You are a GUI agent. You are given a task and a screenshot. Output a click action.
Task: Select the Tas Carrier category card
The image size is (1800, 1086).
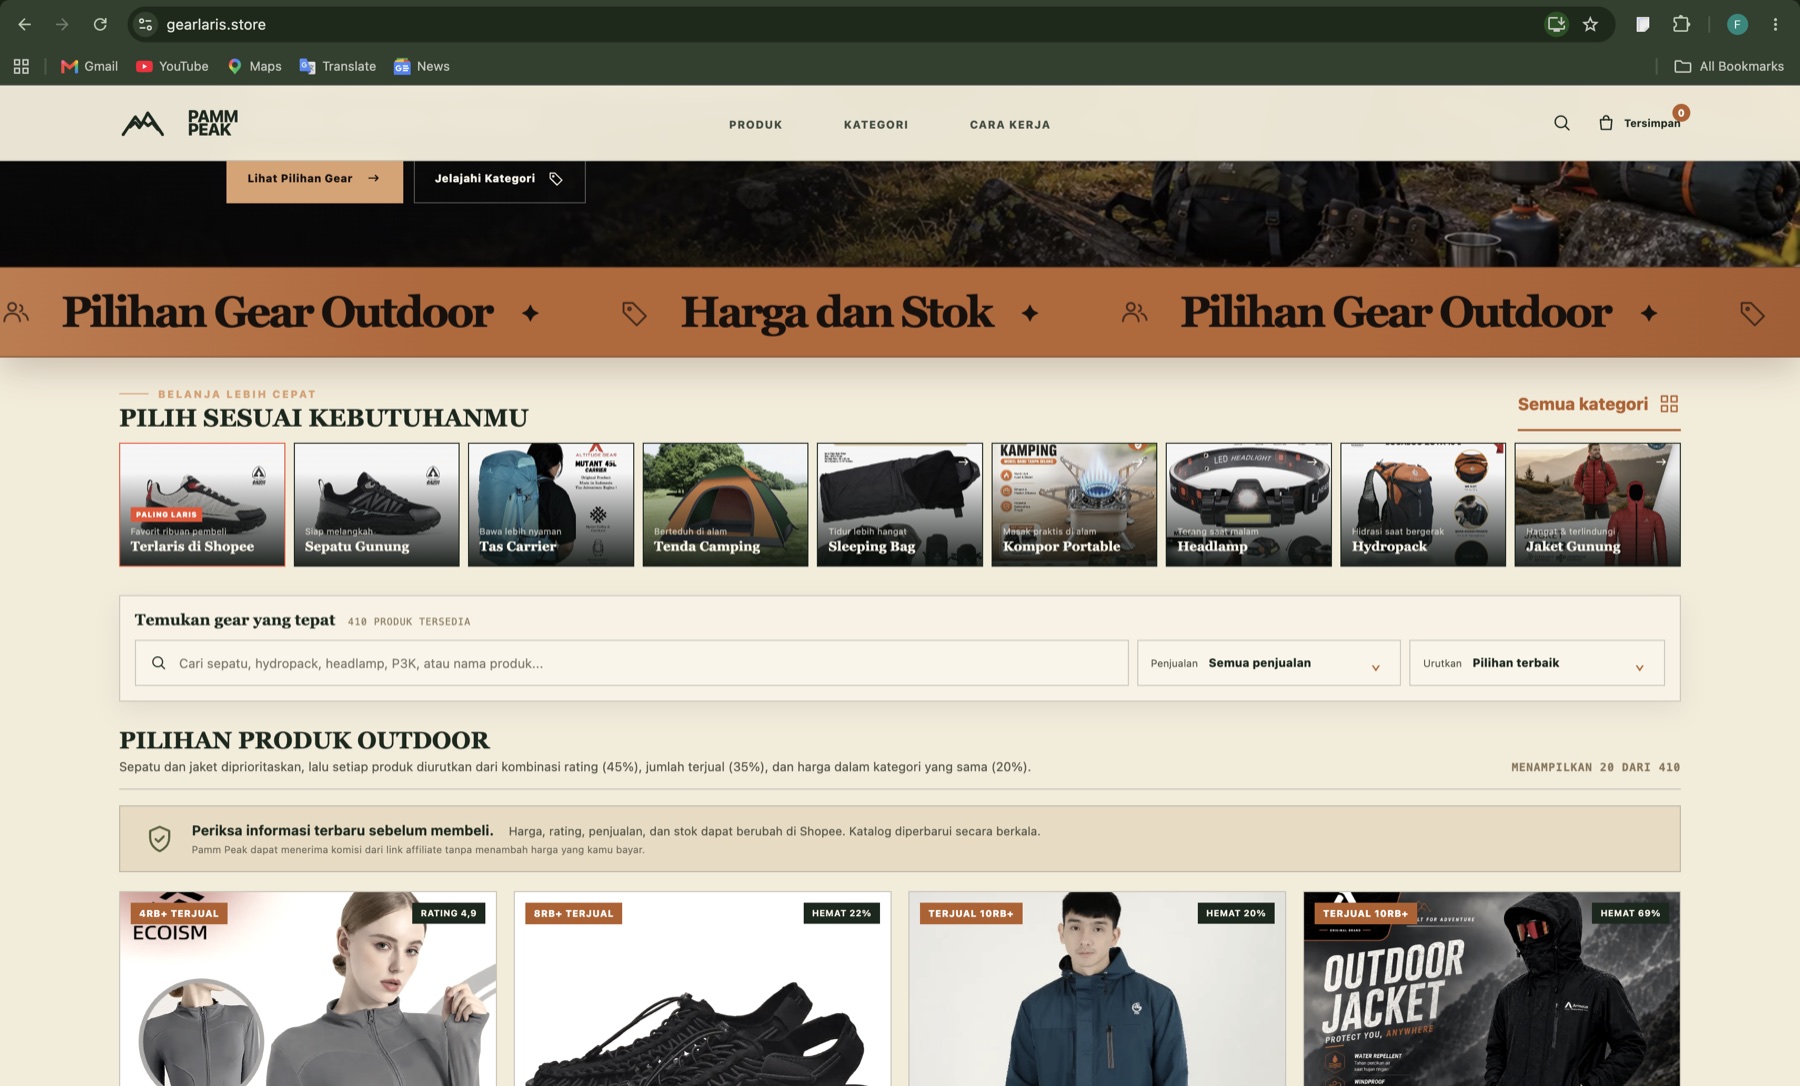click(551, 505)
